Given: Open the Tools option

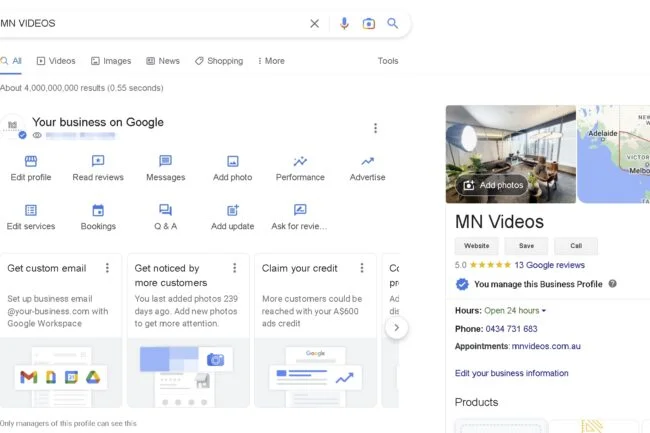Looking at the screenshot, I should [x=388, y=61].
